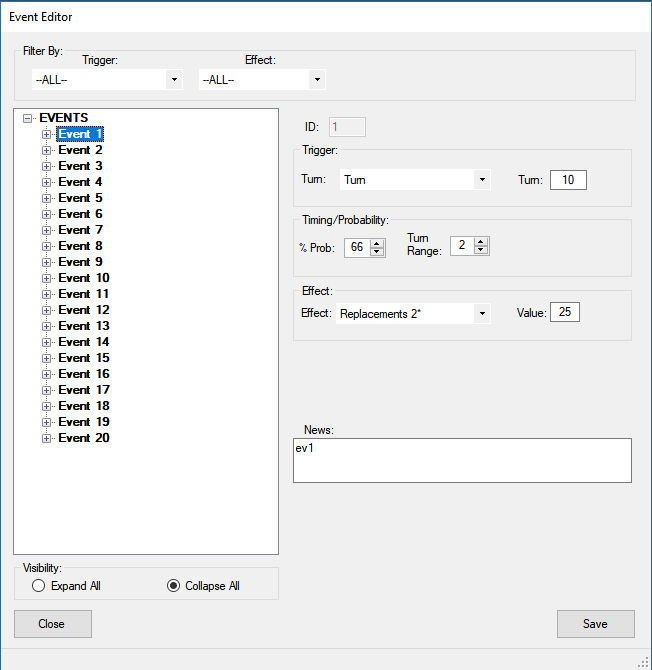Increase the Turn Range value

481,241
